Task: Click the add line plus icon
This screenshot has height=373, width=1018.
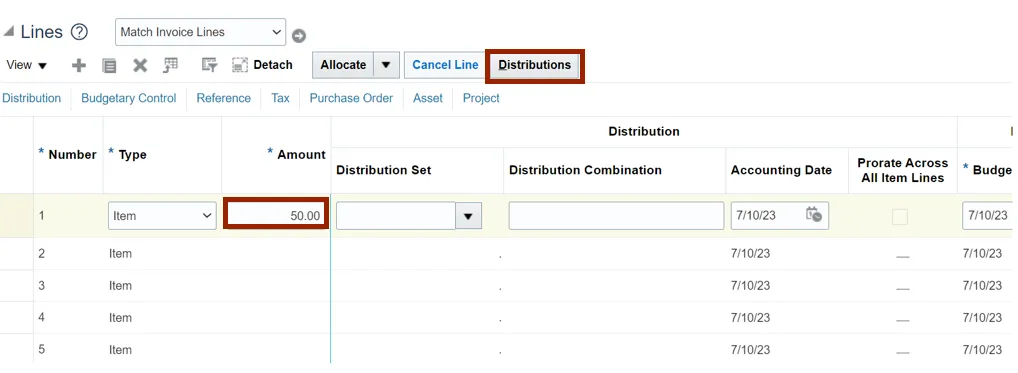Action: [79, 66]
